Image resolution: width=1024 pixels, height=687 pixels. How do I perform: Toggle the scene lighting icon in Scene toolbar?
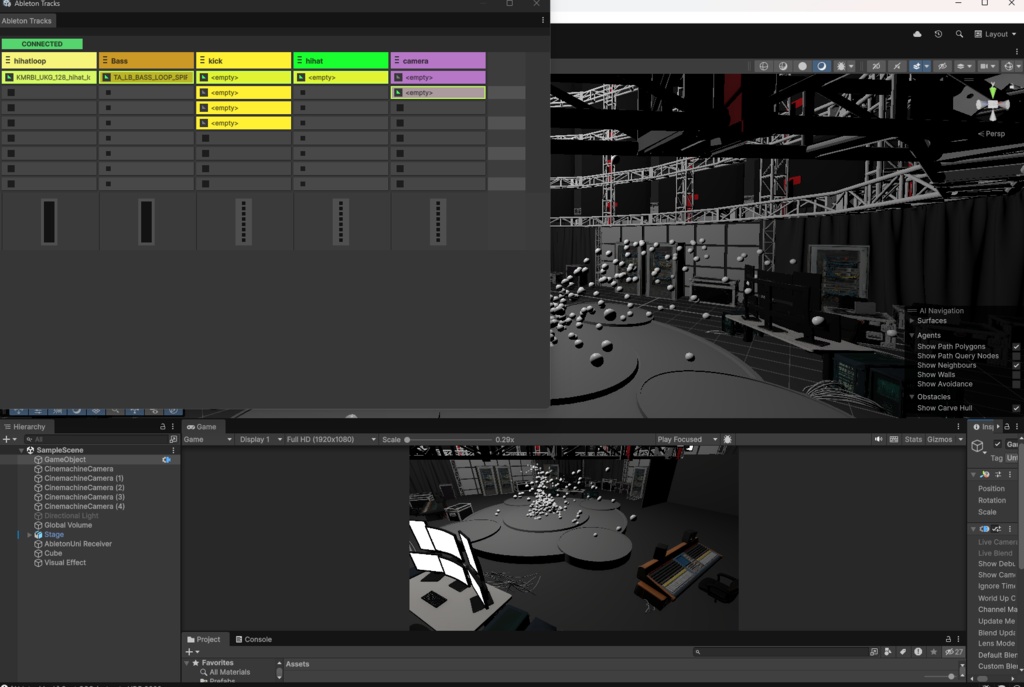coord(822,66)
